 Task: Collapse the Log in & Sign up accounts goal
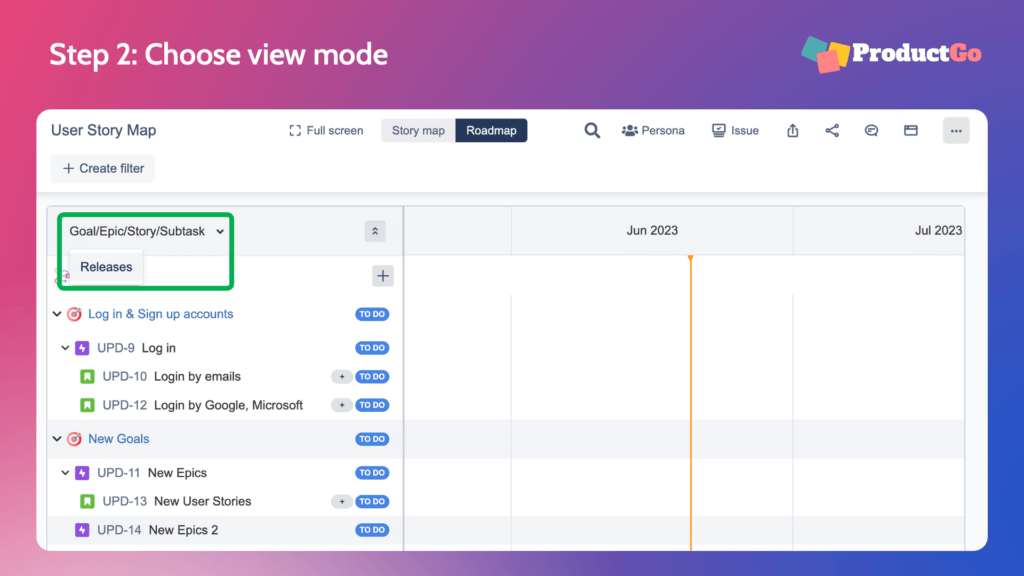point(57,313)
